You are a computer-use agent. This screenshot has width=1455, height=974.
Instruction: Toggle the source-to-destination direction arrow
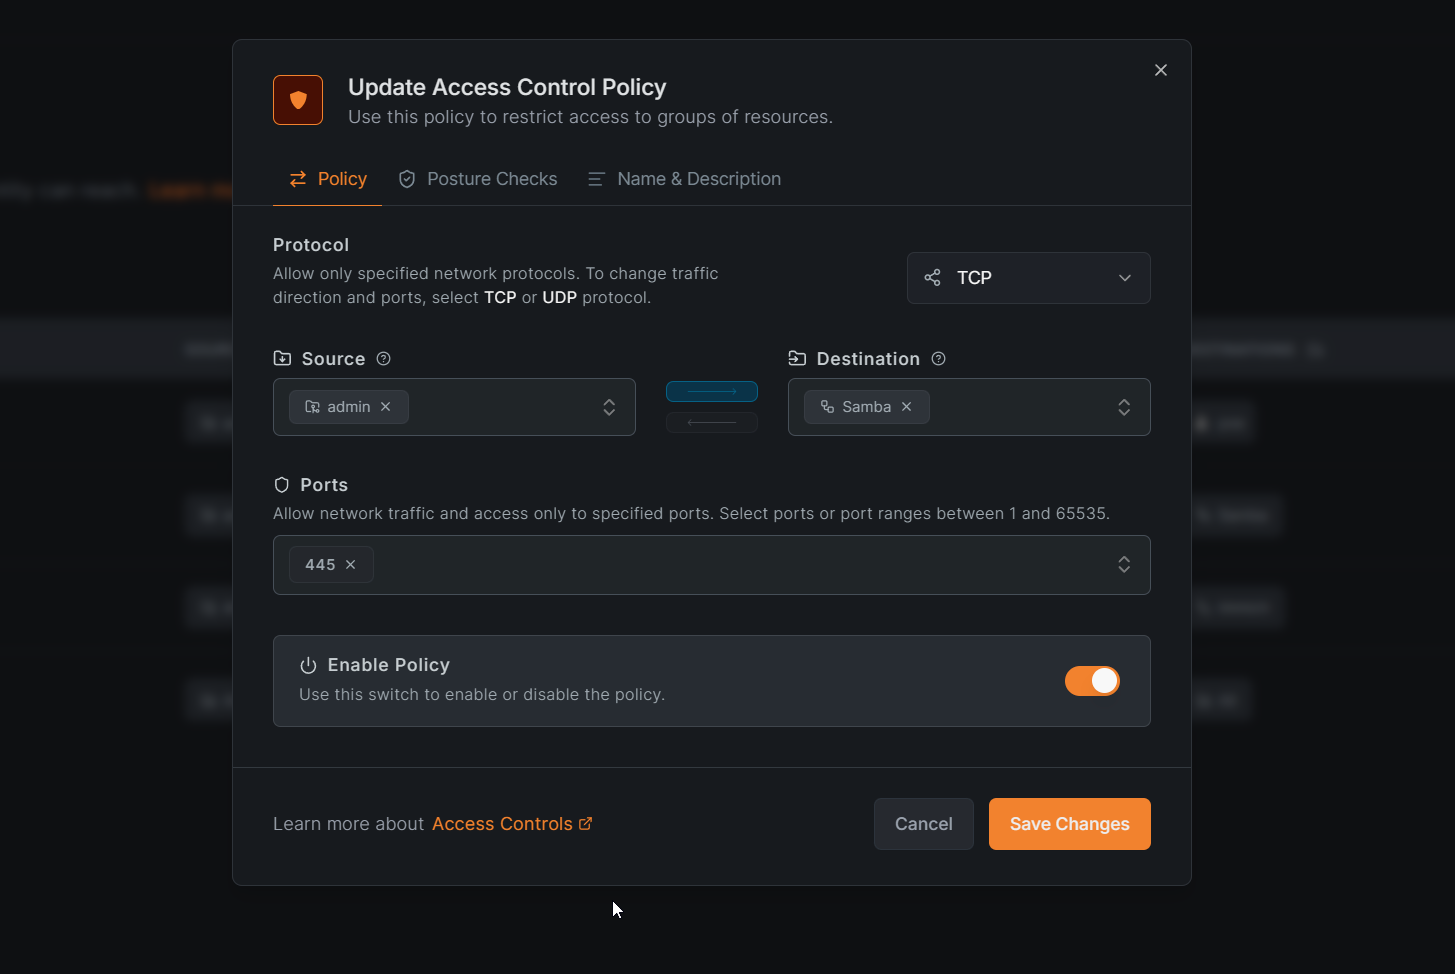click(712, 392)
